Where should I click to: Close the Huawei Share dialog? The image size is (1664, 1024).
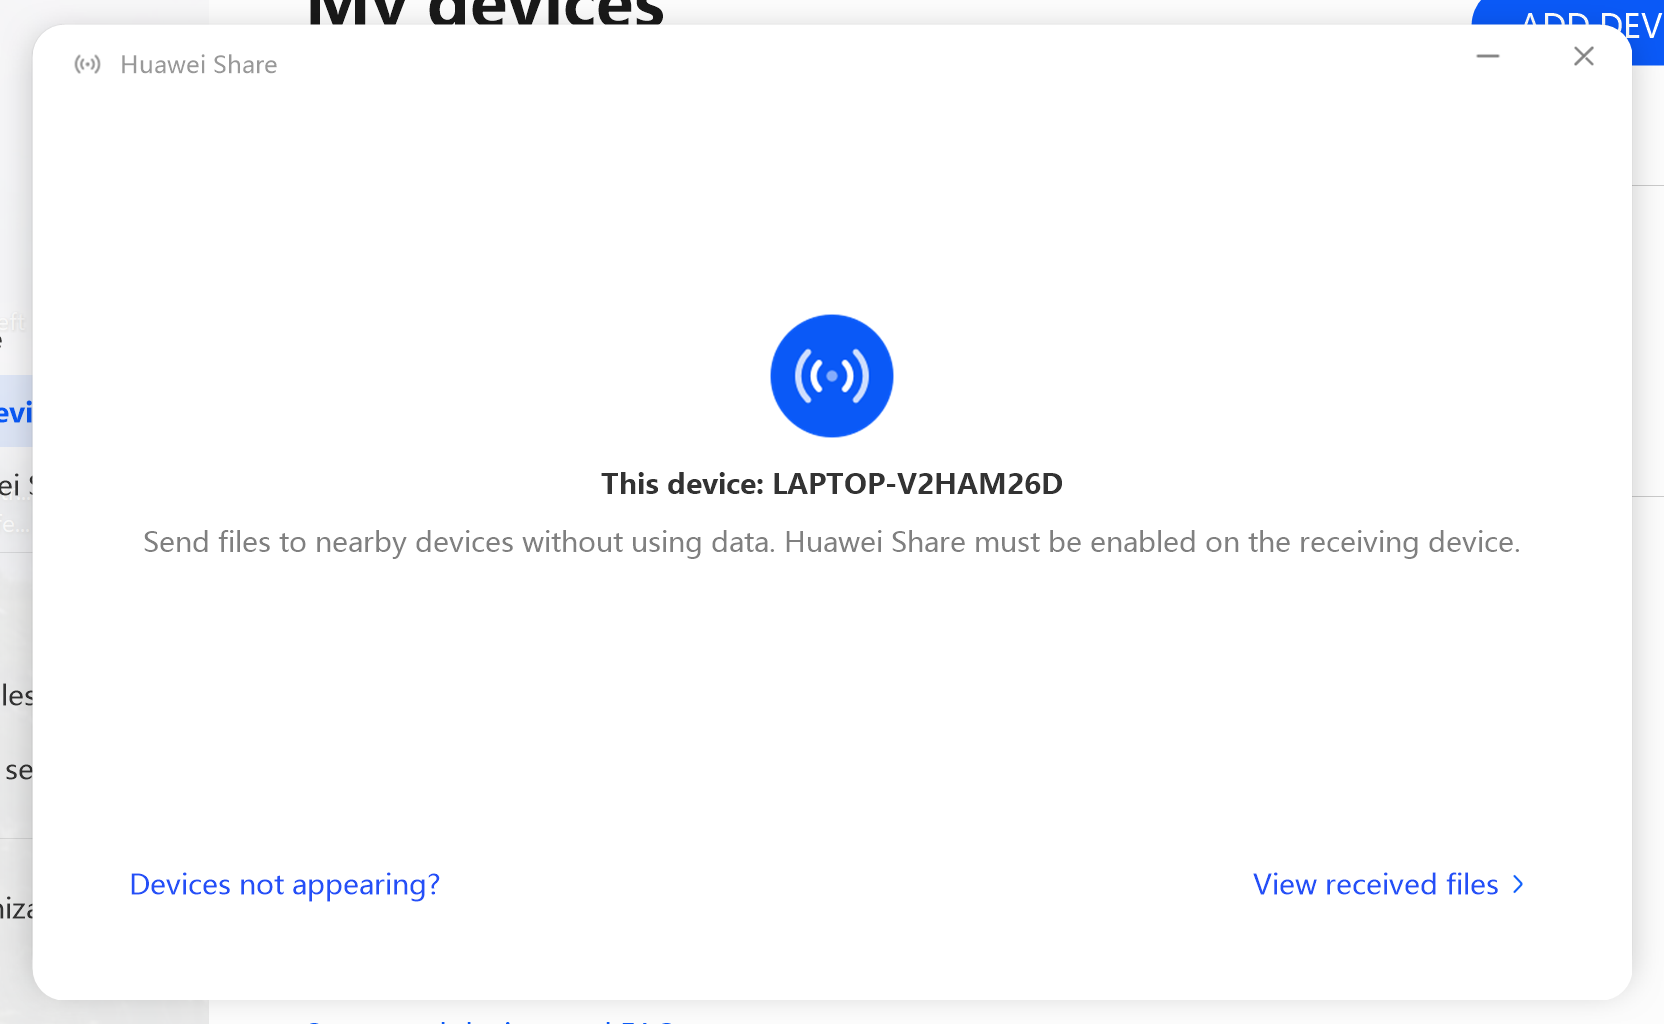(1583, 56)
